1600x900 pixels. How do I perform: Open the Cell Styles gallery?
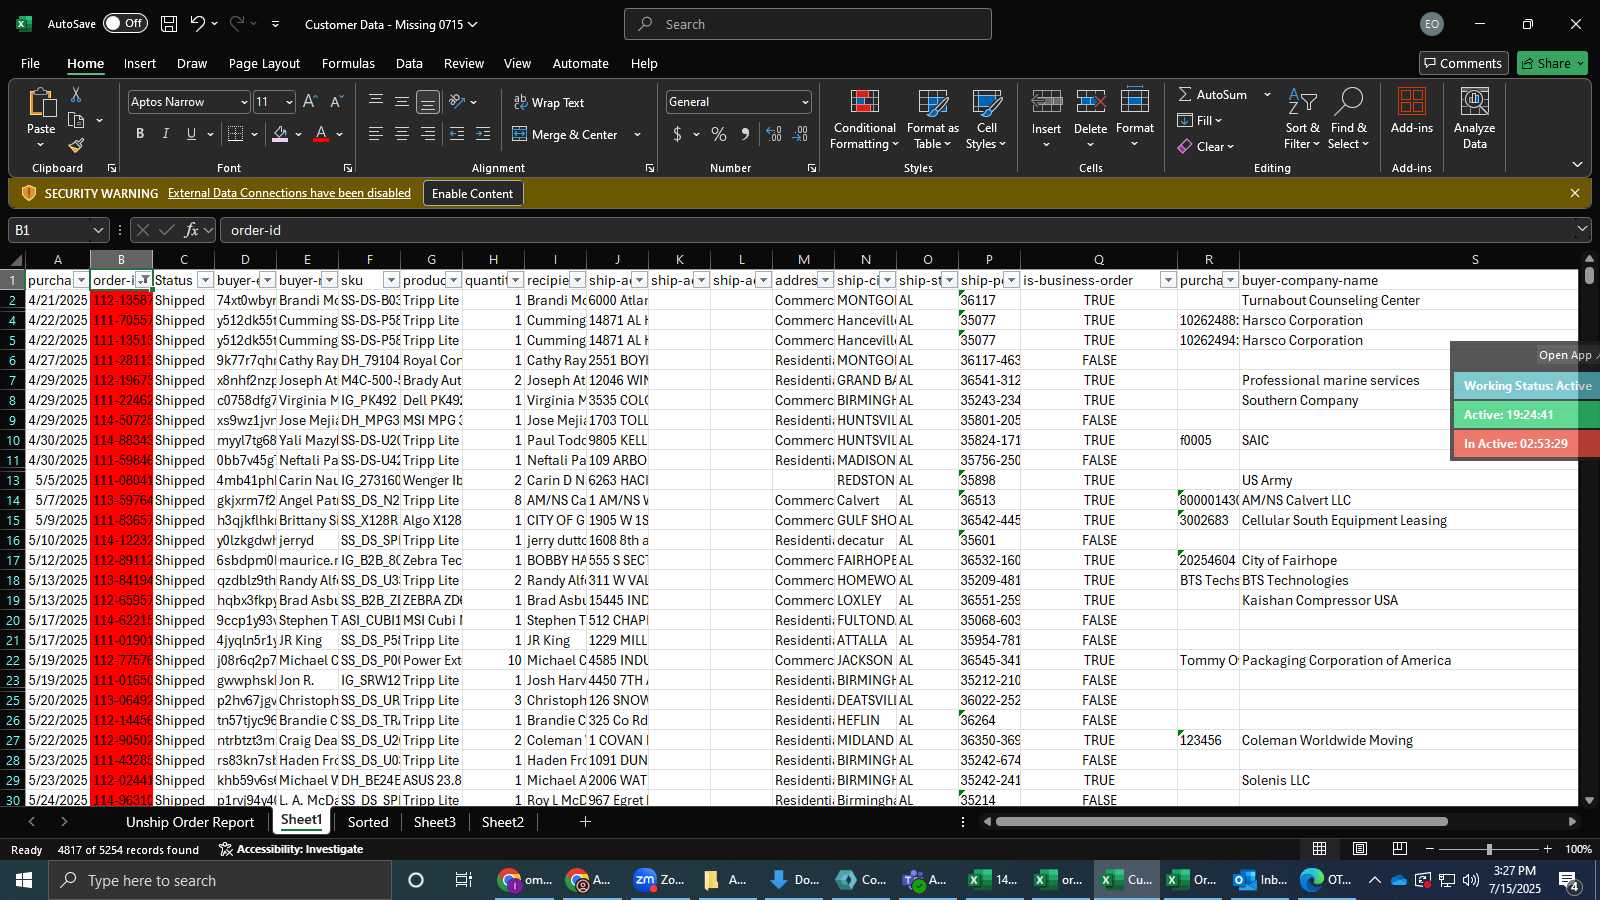pyautogui.click(x=987, y=119)
